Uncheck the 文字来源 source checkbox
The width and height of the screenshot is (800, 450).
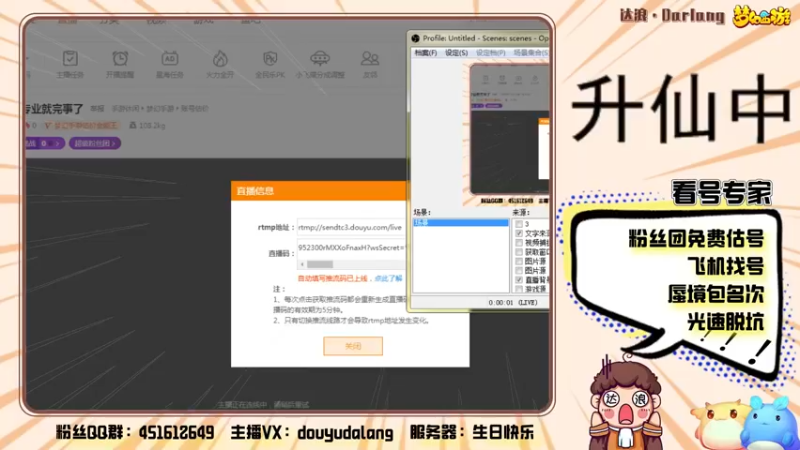coord(519,233)
